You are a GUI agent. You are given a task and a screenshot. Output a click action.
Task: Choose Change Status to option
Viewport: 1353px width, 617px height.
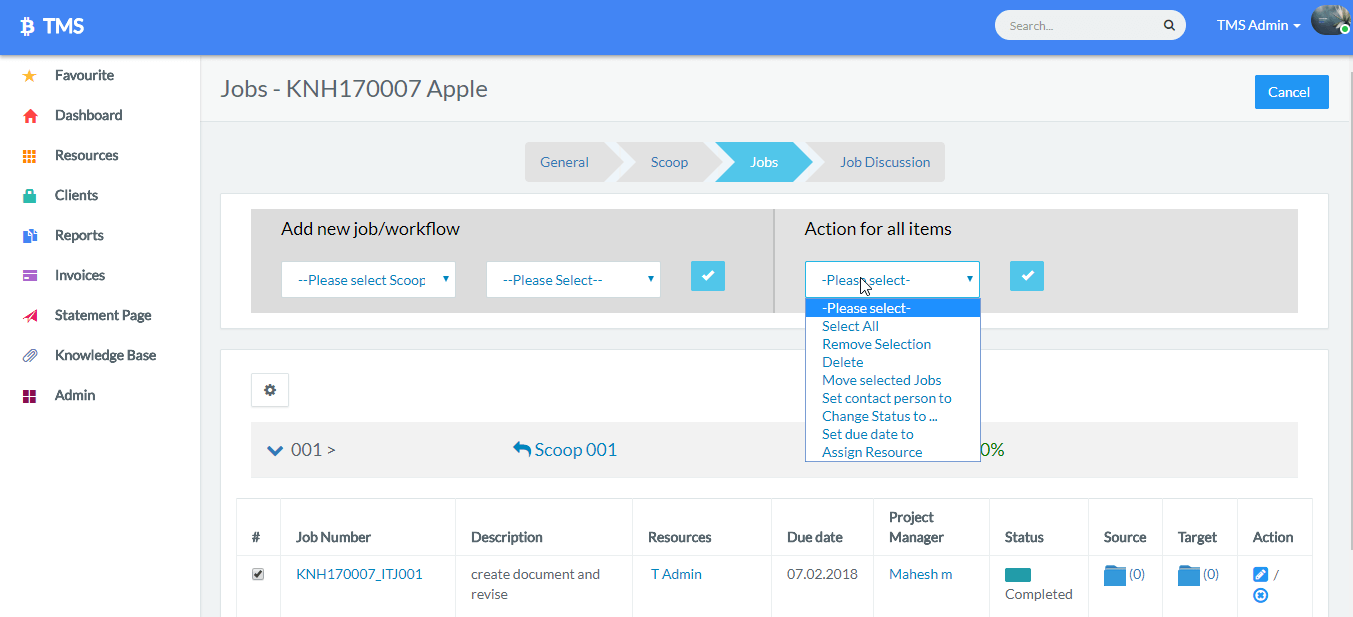point(893,416)
